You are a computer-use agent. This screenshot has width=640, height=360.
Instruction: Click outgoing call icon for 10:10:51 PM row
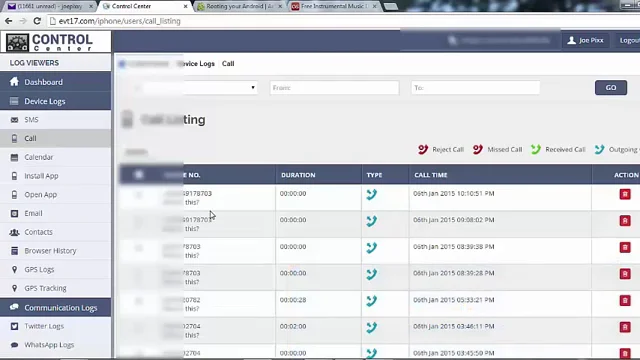pos(371,194)
